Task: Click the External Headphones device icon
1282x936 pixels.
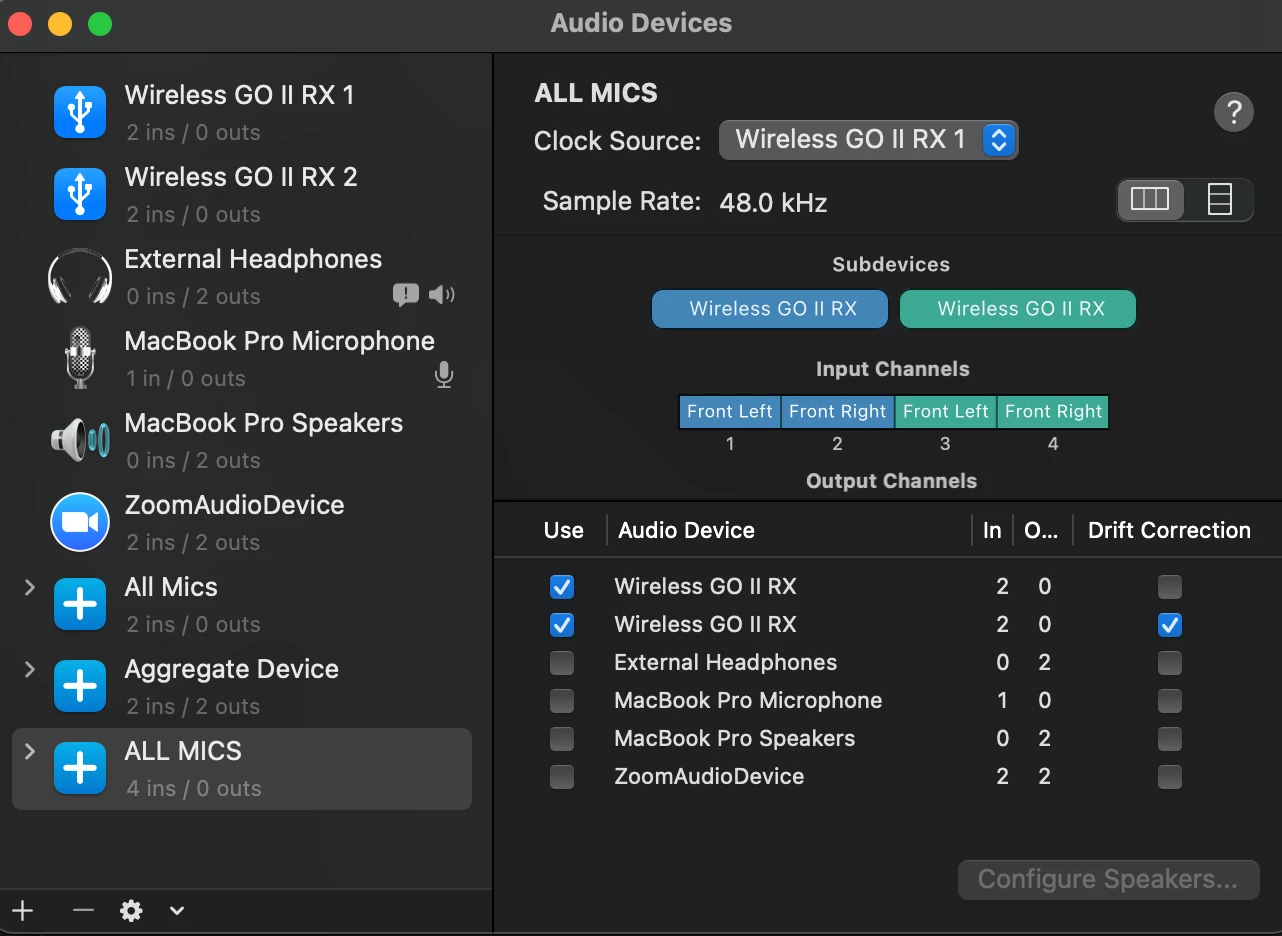Action: (80, 276)
